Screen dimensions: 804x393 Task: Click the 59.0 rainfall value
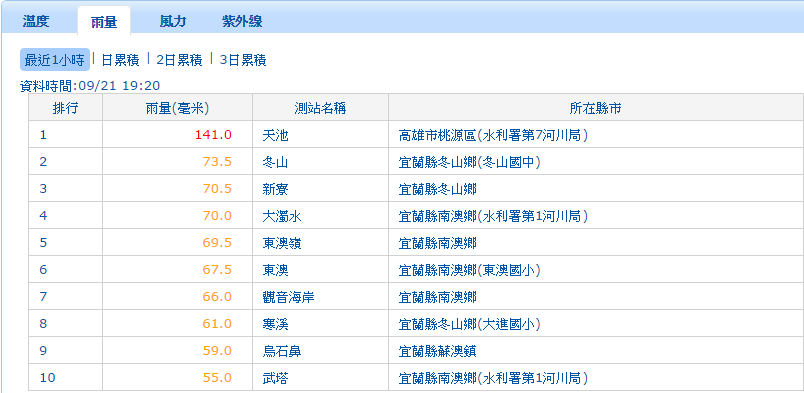[x=218, y=351]
